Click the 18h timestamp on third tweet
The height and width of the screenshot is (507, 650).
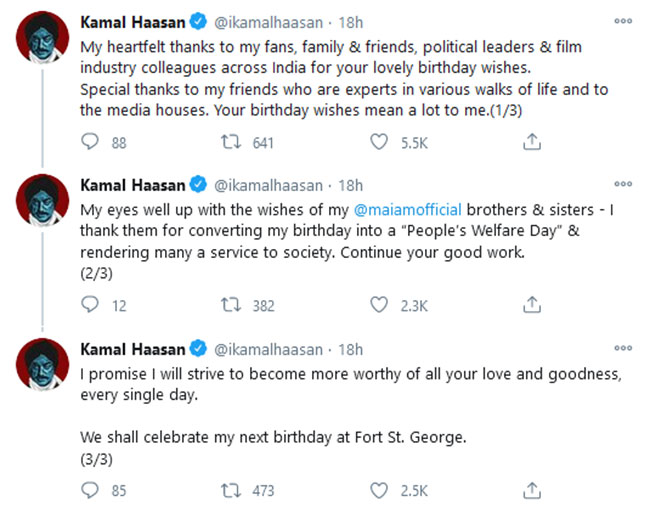click(x=350, y=350)
